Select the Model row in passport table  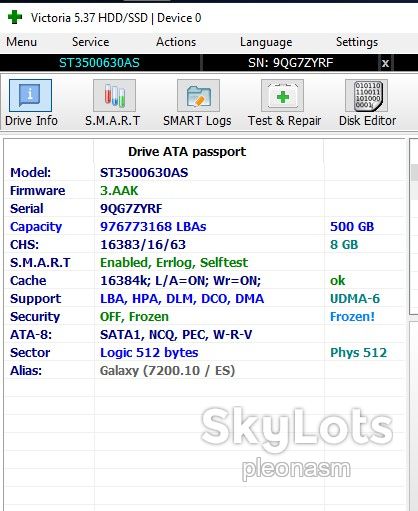click(x=205, y=172)
